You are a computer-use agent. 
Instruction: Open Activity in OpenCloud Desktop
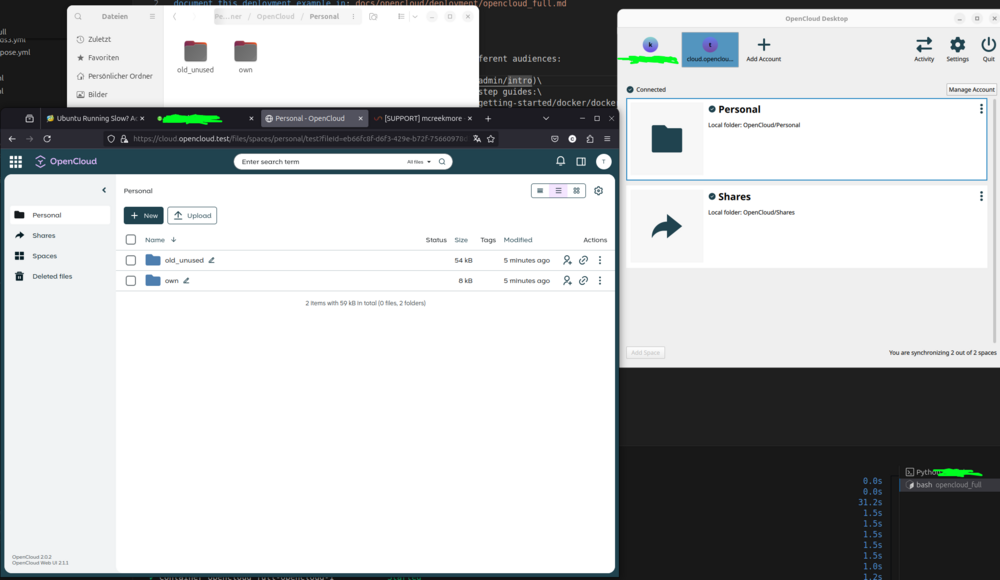coord(923,49)
